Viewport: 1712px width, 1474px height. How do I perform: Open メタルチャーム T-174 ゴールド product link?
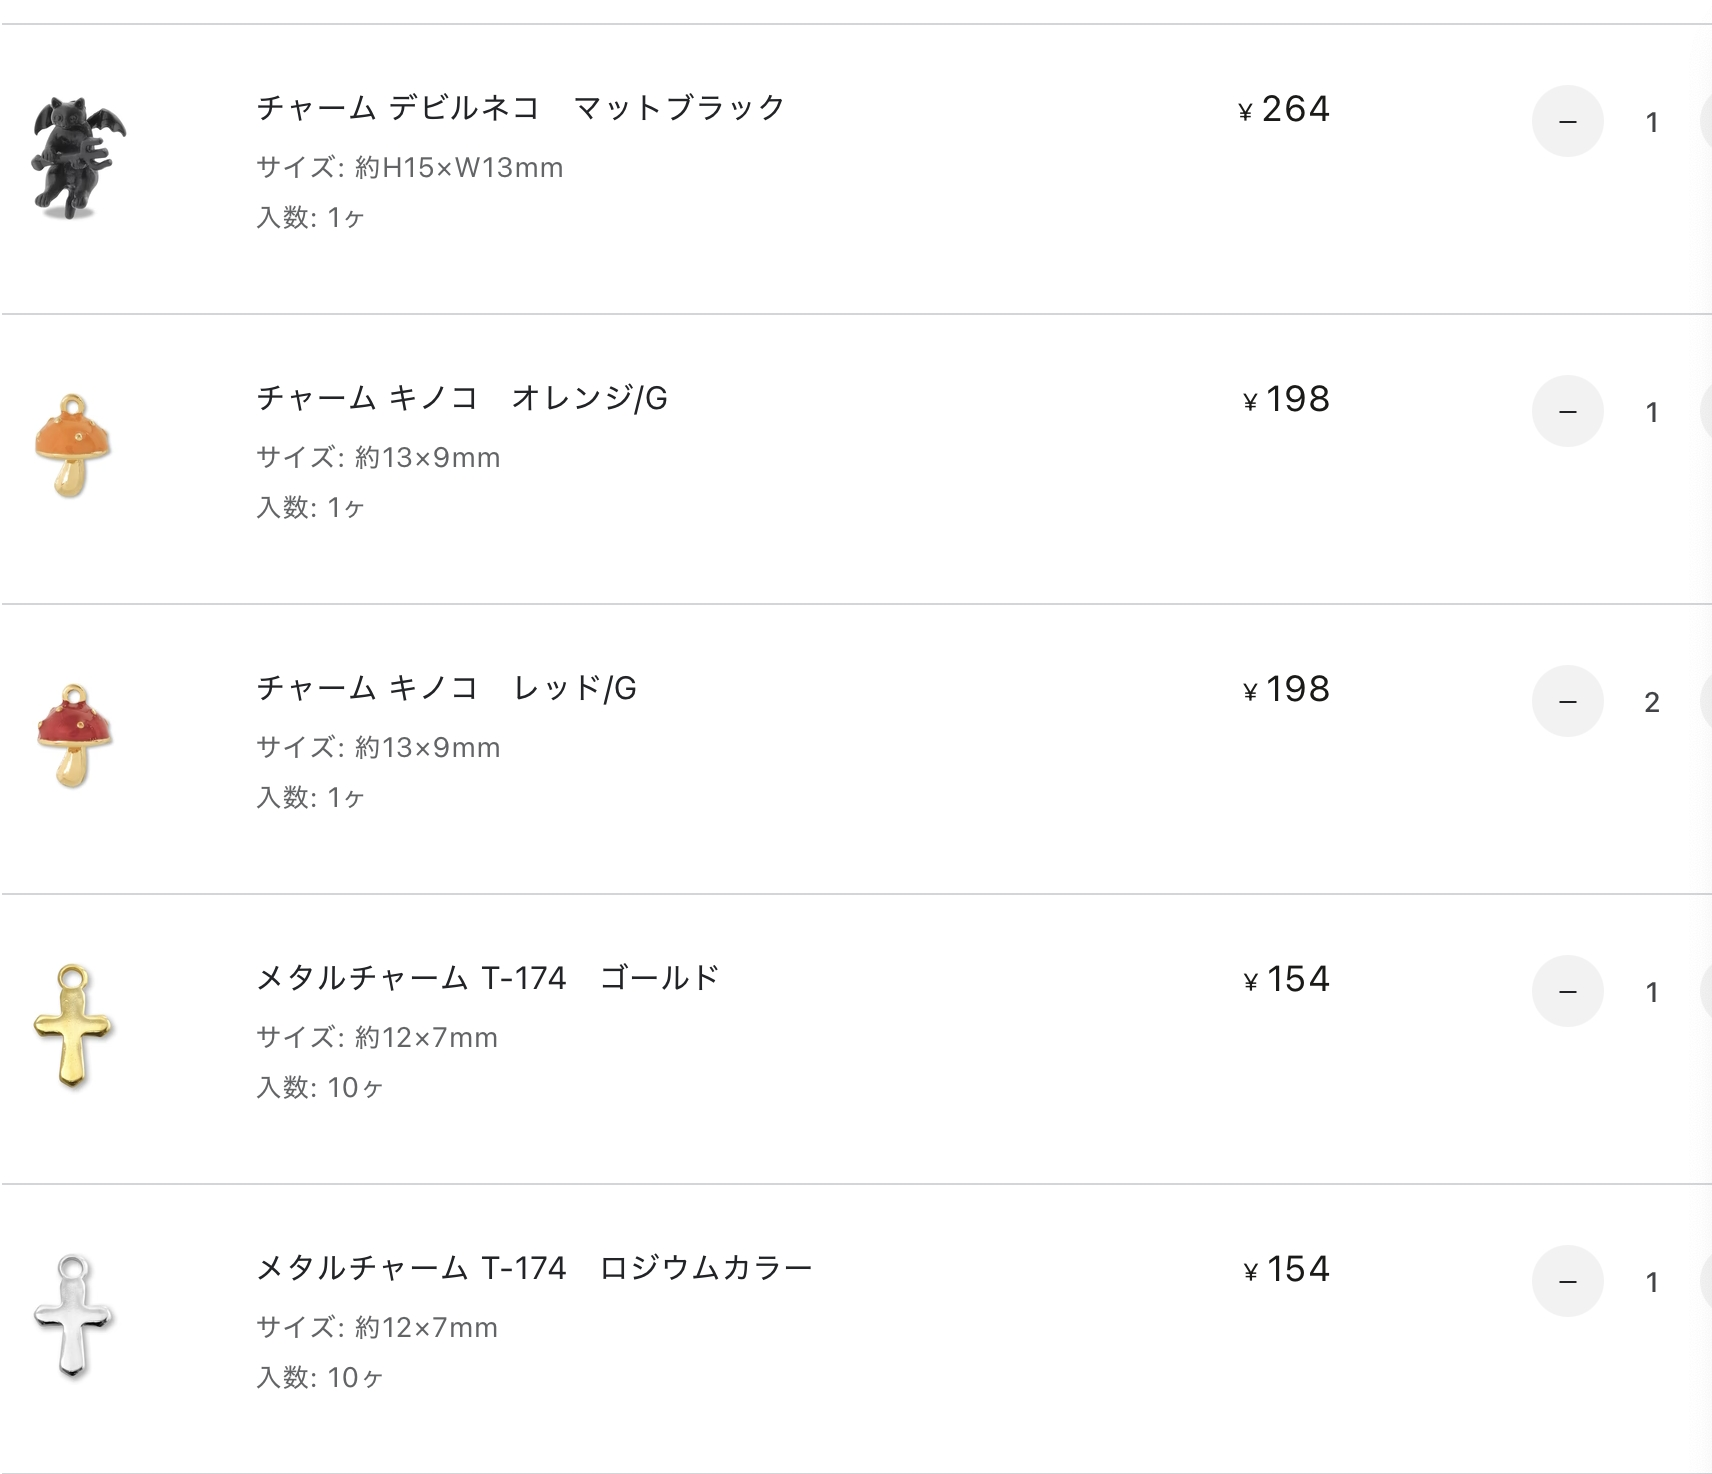tap(488, 977)
